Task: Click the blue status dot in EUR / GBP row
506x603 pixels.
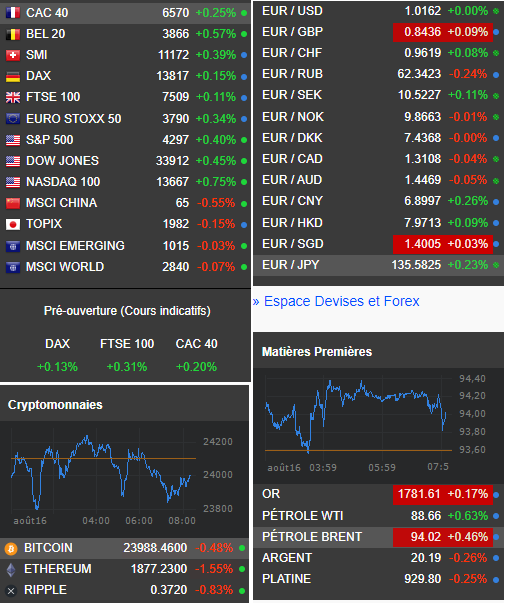Action: pos(496,32)
